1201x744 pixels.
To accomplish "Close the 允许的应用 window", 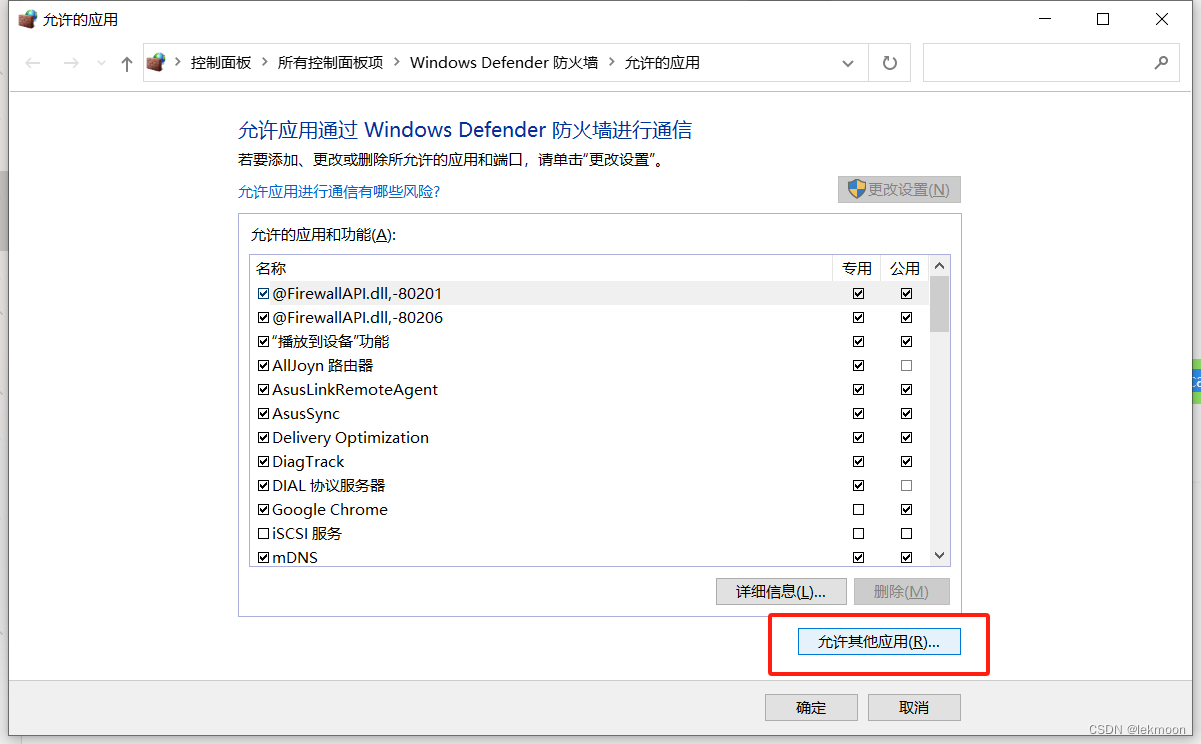I will point(1162,19).
